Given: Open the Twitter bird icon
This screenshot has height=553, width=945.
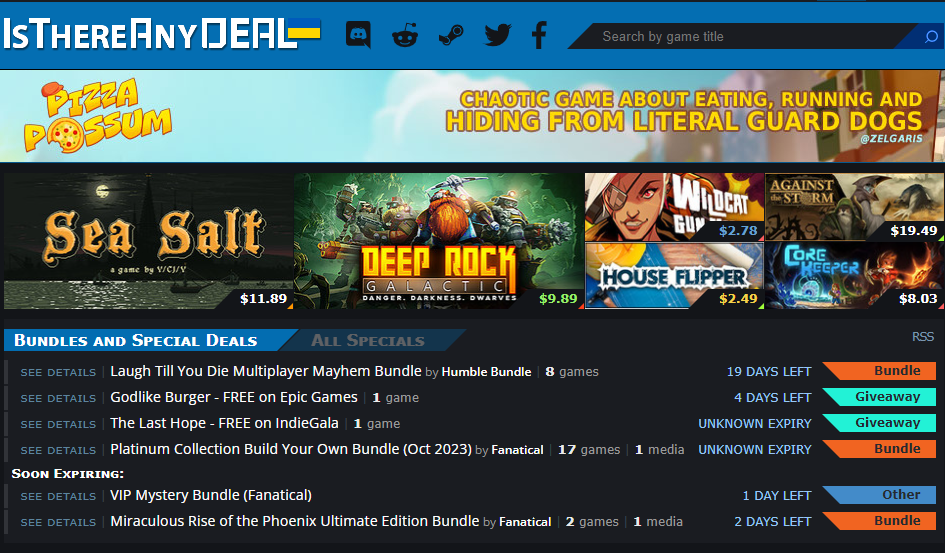Looking at the screenshot, I should pos(498,35).
